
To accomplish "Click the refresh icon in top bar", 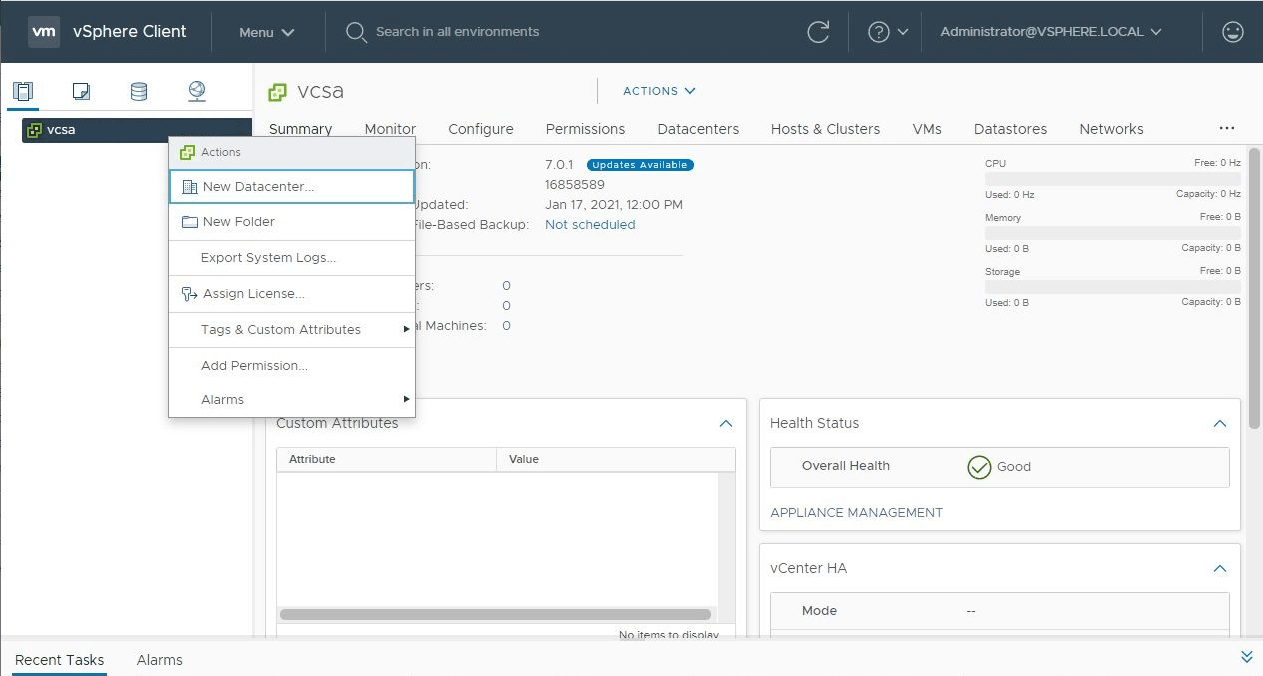I will tap(818, 32).
